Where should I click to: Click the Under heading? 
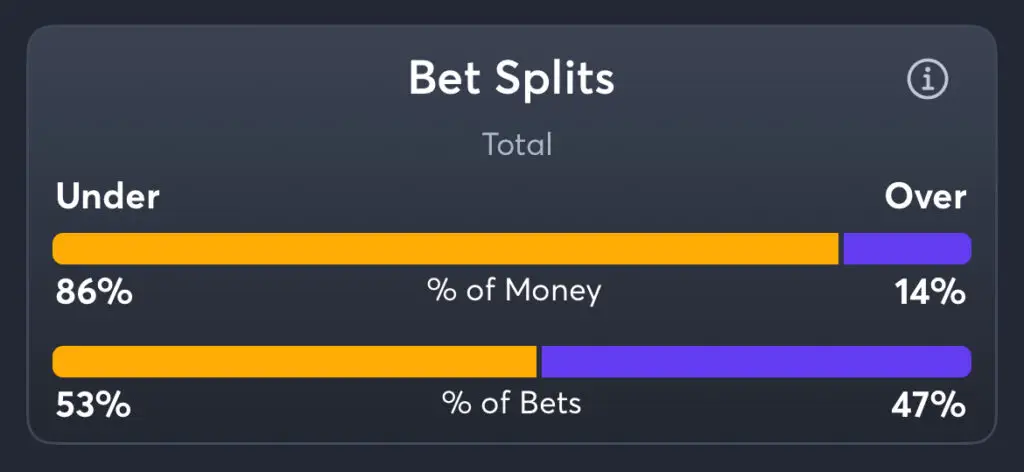[108, 197]
